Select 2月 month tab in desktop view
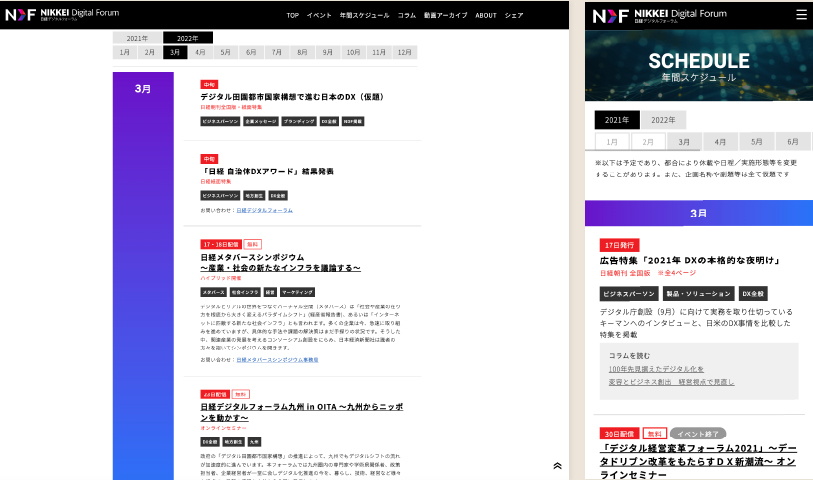Image resolution: width=813 pixels, height=480 pixels. (150, 52)
